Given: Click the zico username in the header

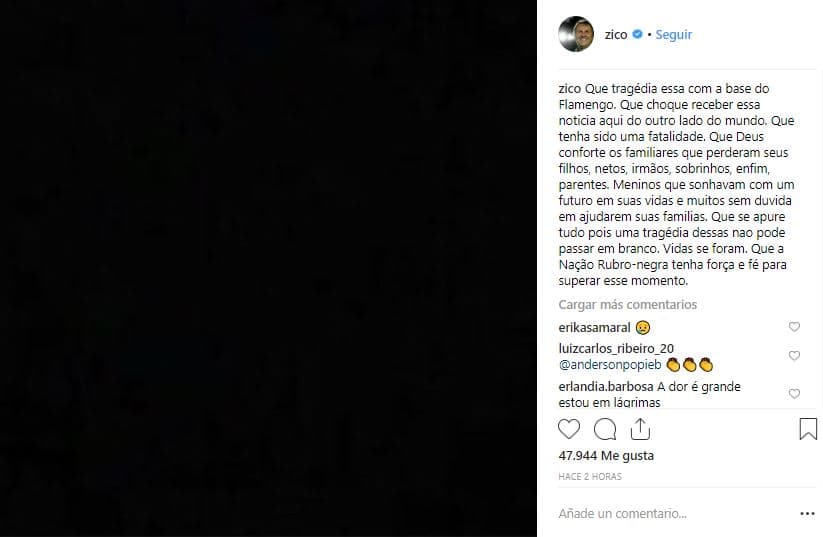Looking at the screenshot, I should point(616,35).
